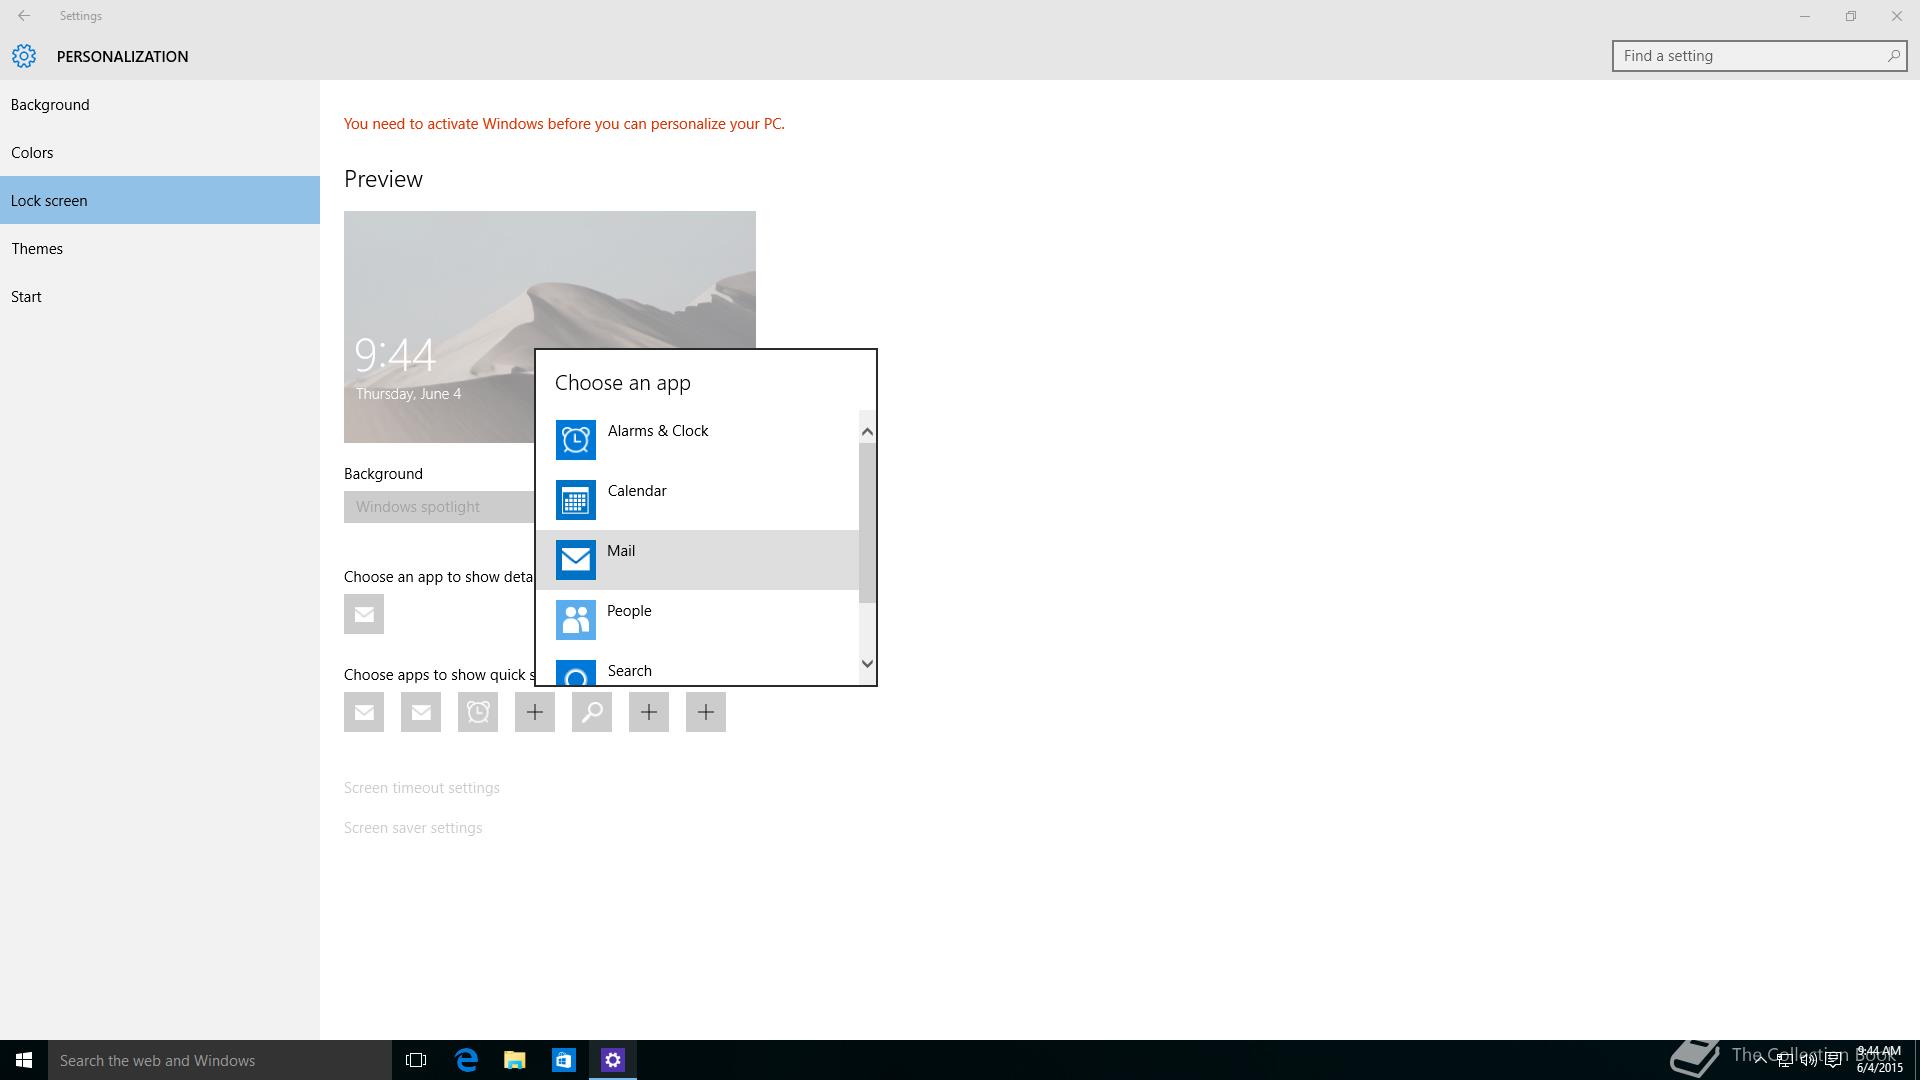The image size is (1920, 1080).
Task: Launch Microsoft Edge from taskbar
Action: pos(466,1060)
